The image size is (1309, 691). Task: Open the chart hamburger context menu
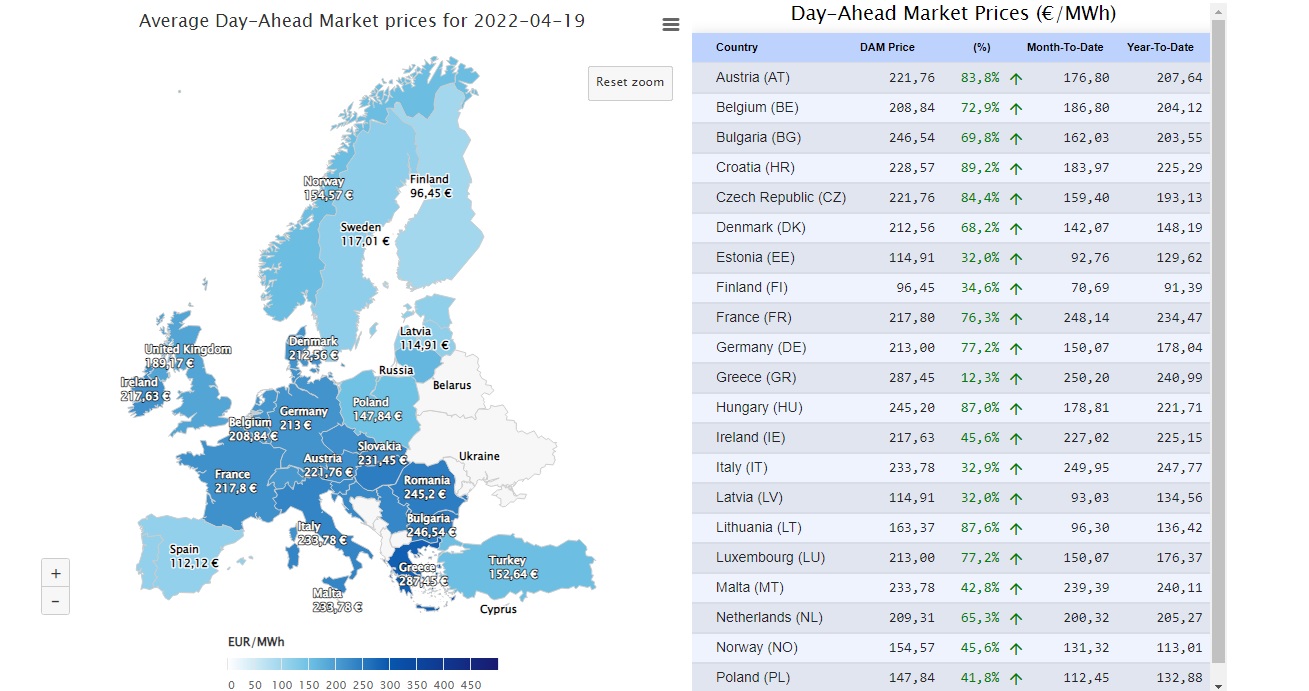[x=671, y=25]
